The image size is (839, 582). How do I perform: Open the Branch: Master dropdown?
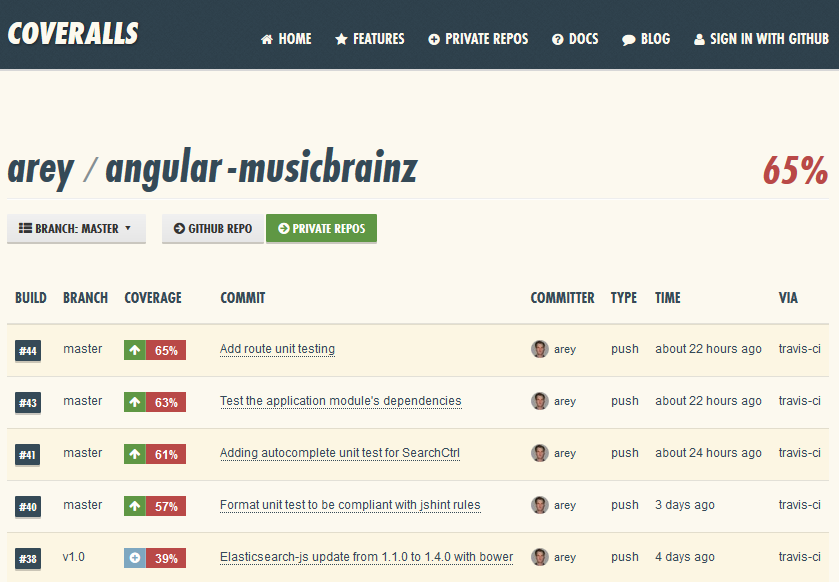coord(76,228)
